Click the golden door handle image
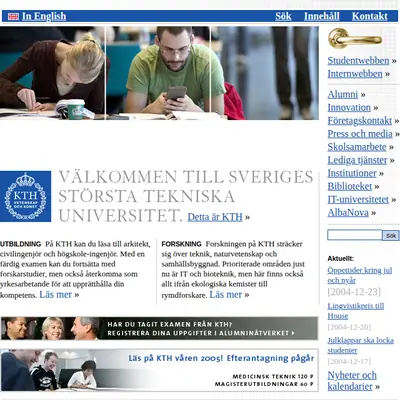This screenshot has width=400, height=400. [x=355, y=38]
